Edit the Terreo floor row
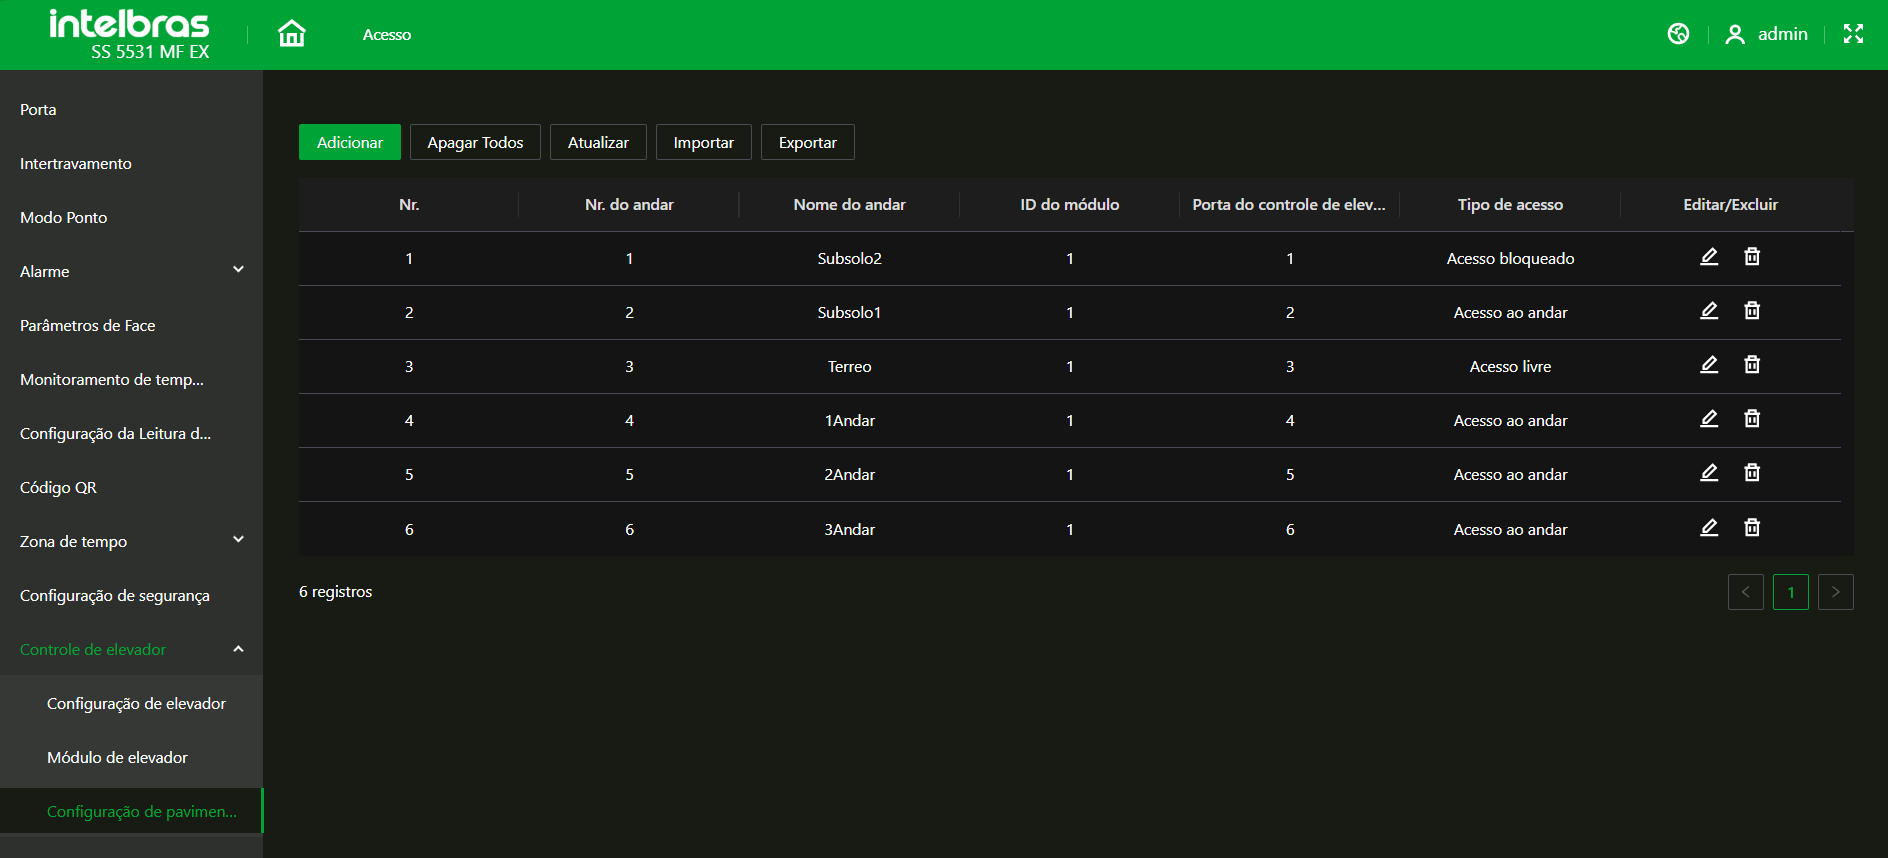Screen dimensions: 1888x858 (1709, 365)
